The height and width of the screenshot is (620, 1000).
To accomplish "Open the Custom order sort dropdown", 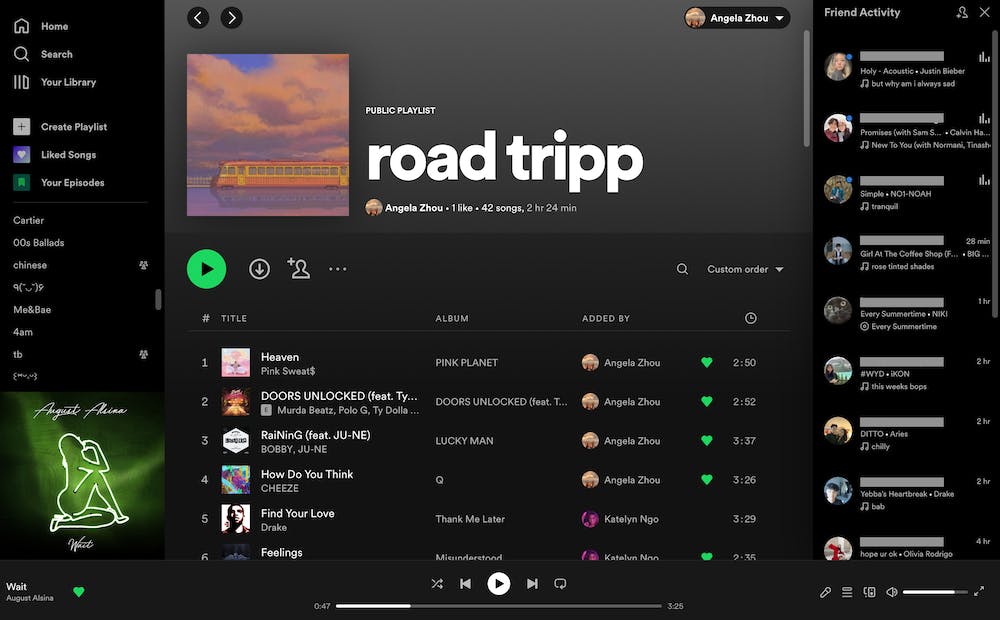I will pyautogui.click(x=745, y=269).
